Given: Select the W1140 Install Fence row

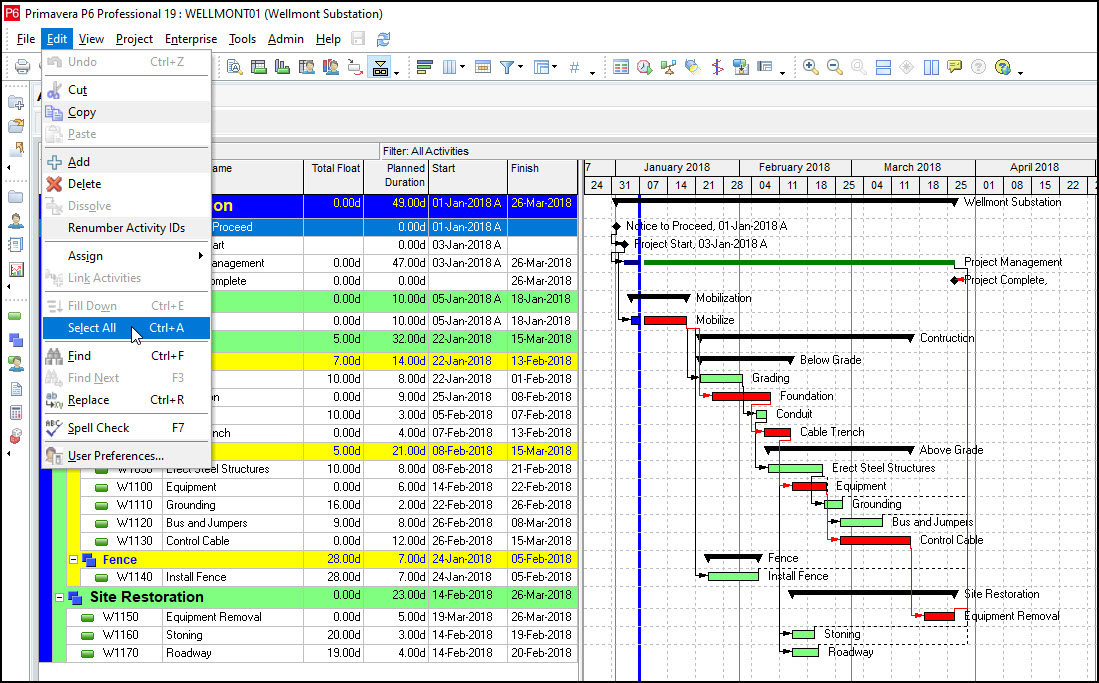Looking at the screenshot, I should [x=329, y=577].
